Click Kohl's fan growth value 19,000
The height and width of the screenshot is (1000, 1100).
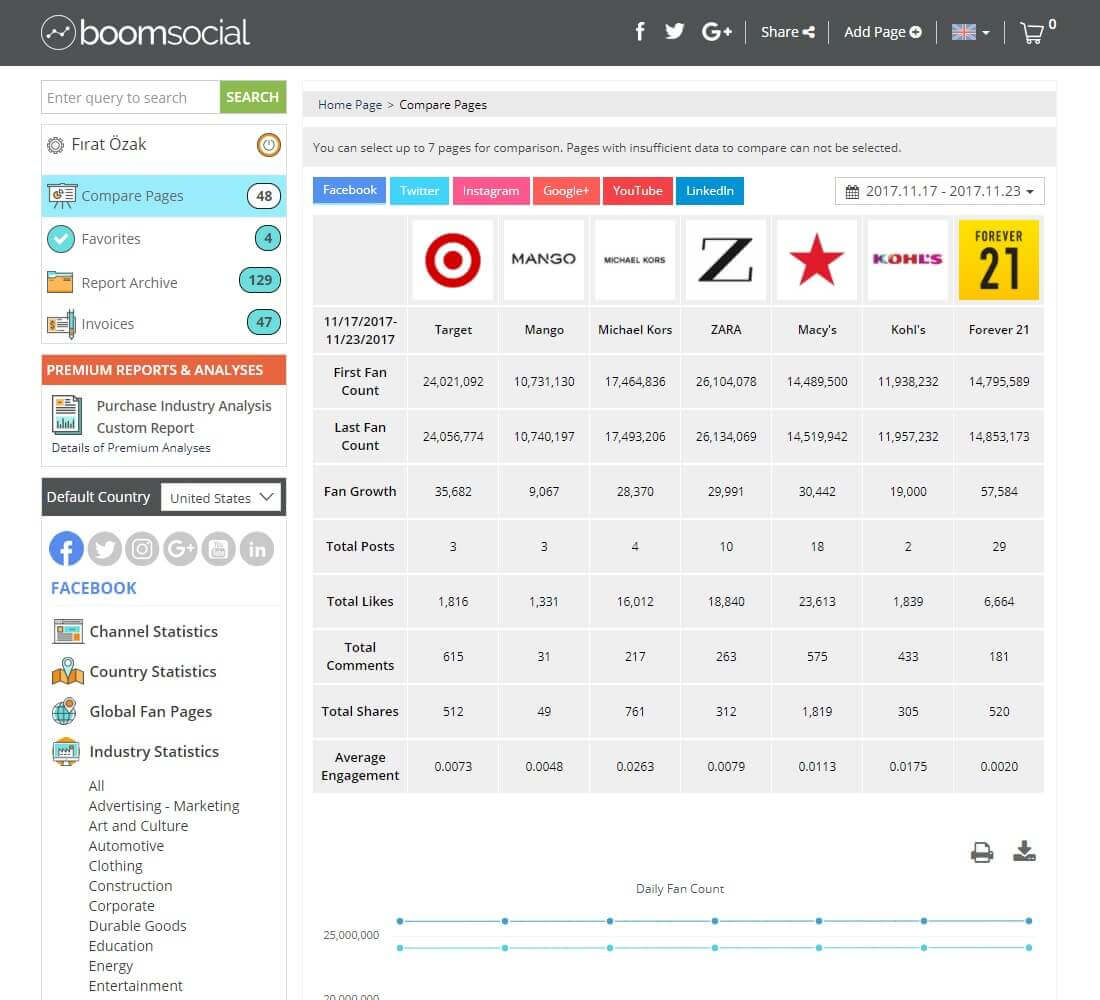pyautogui.click(x=908, y=492)
